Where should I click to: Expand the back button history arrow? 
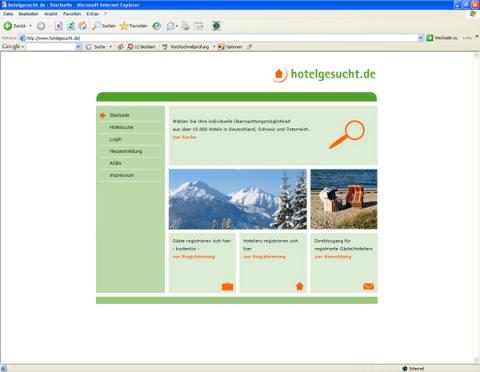coord(30,26)
